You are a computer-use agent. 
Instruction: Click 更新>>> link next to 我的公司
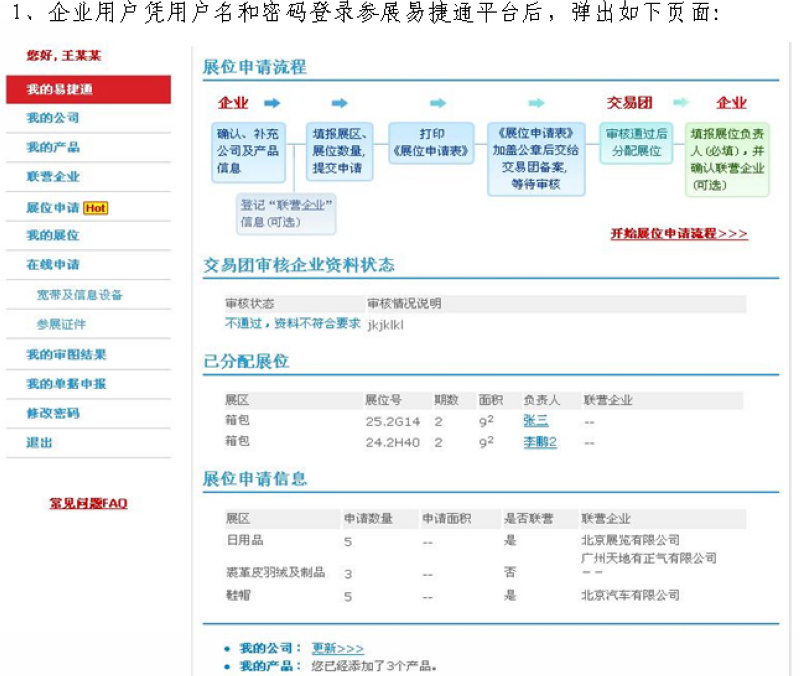coord(337,648)
